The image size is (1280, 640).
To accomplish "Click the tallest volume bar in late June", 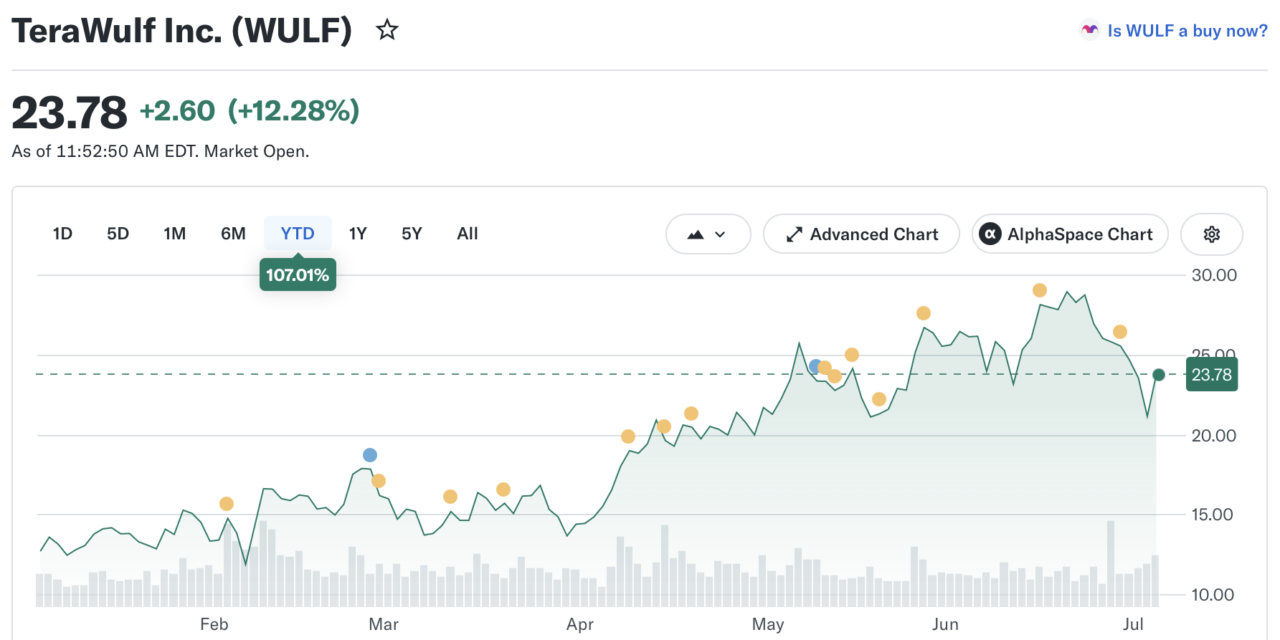I will pyautogui.click(x=1110, y=564).
